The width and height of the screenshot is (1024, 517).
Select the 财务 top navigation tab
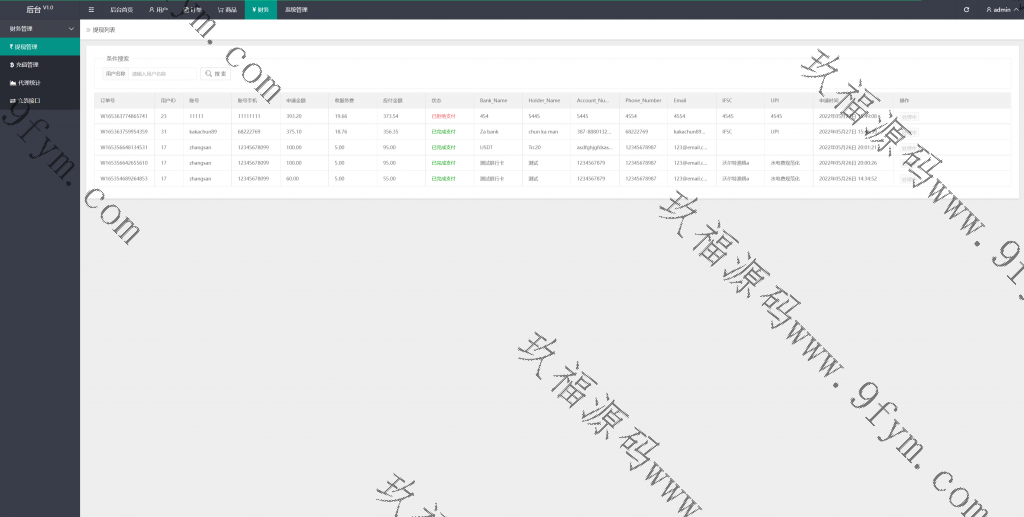coord(259,9)
